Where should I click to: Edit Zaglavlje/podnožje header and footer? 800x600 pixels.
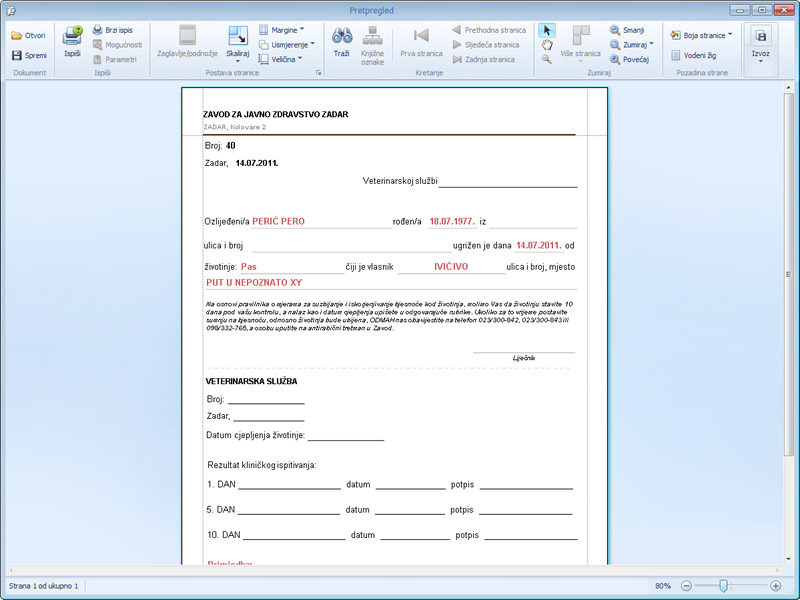click(x=187, y=41)
